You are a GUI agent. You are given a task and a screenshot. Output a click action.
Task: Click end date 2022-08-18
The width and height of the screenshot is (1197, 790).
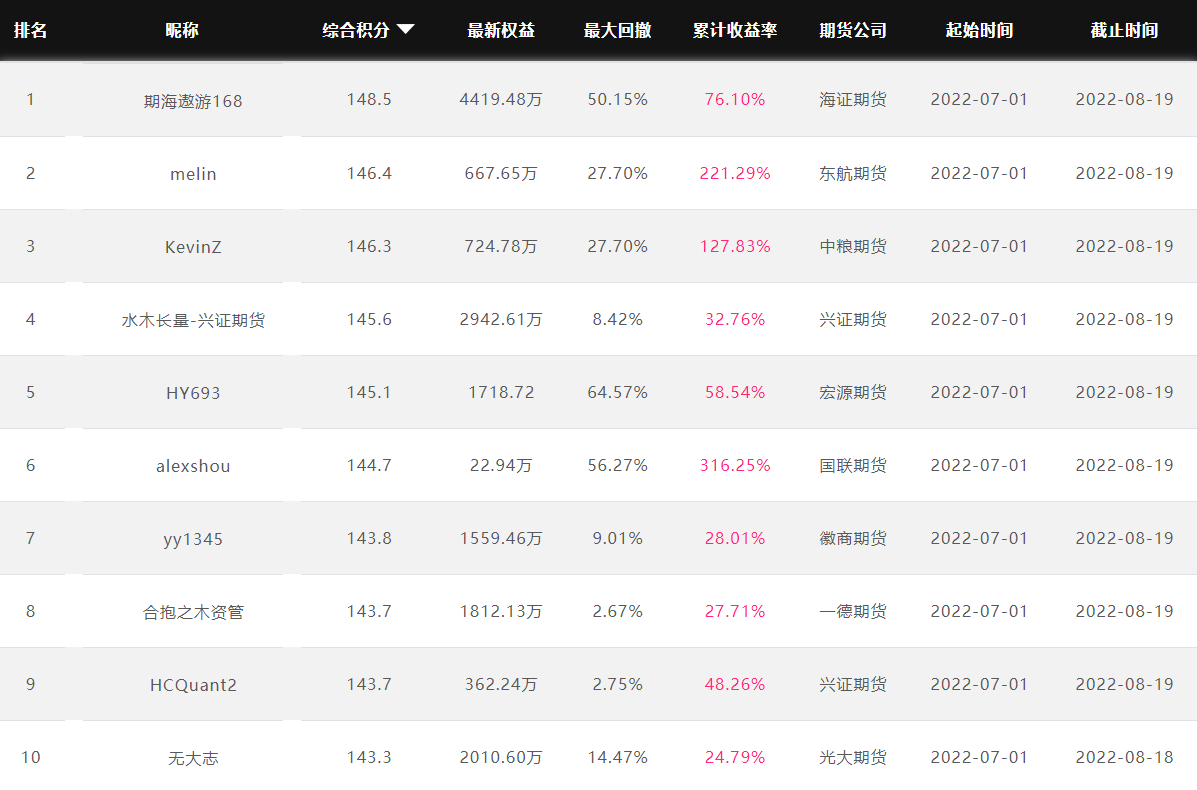(1124, 757)
